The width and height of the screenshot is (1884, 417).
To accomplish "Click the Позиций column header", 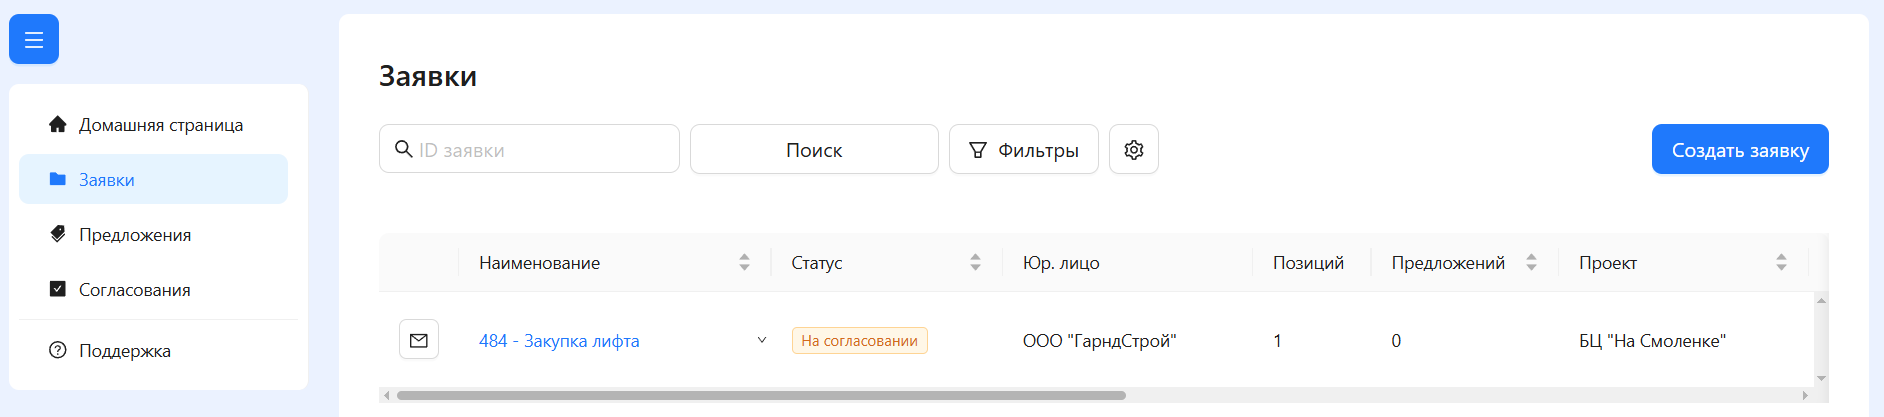I will coord(1308,263).
